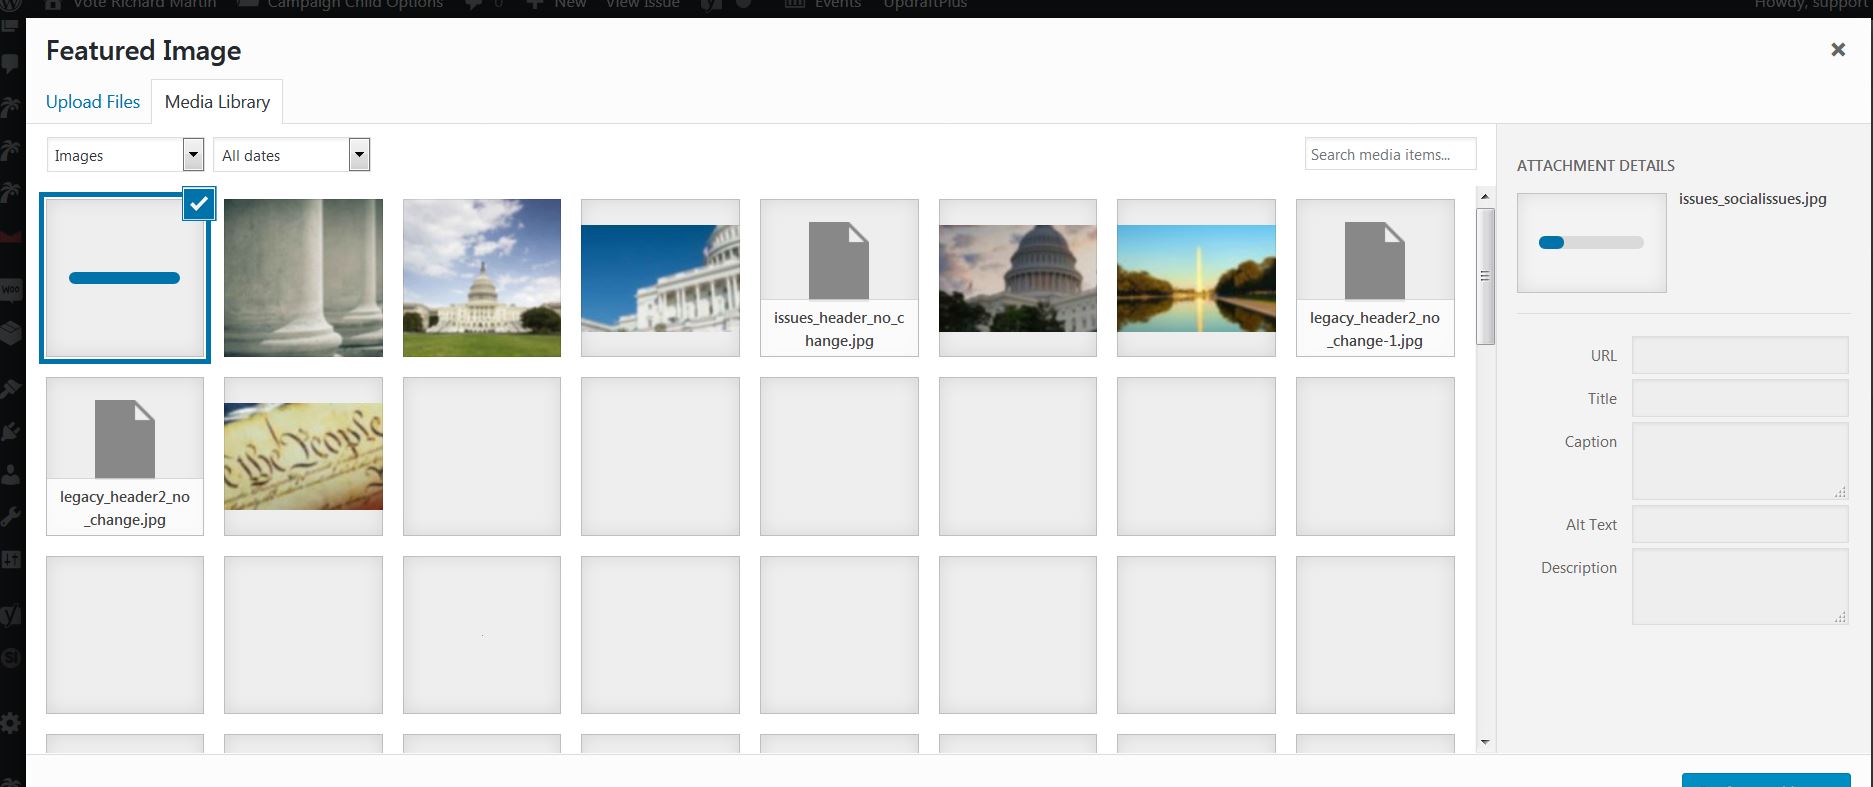The height and width of the screenshot is (787, 1873).
Task: Click the issues_socialissues.jpg filename
Action: click(x=1752, y=199)
